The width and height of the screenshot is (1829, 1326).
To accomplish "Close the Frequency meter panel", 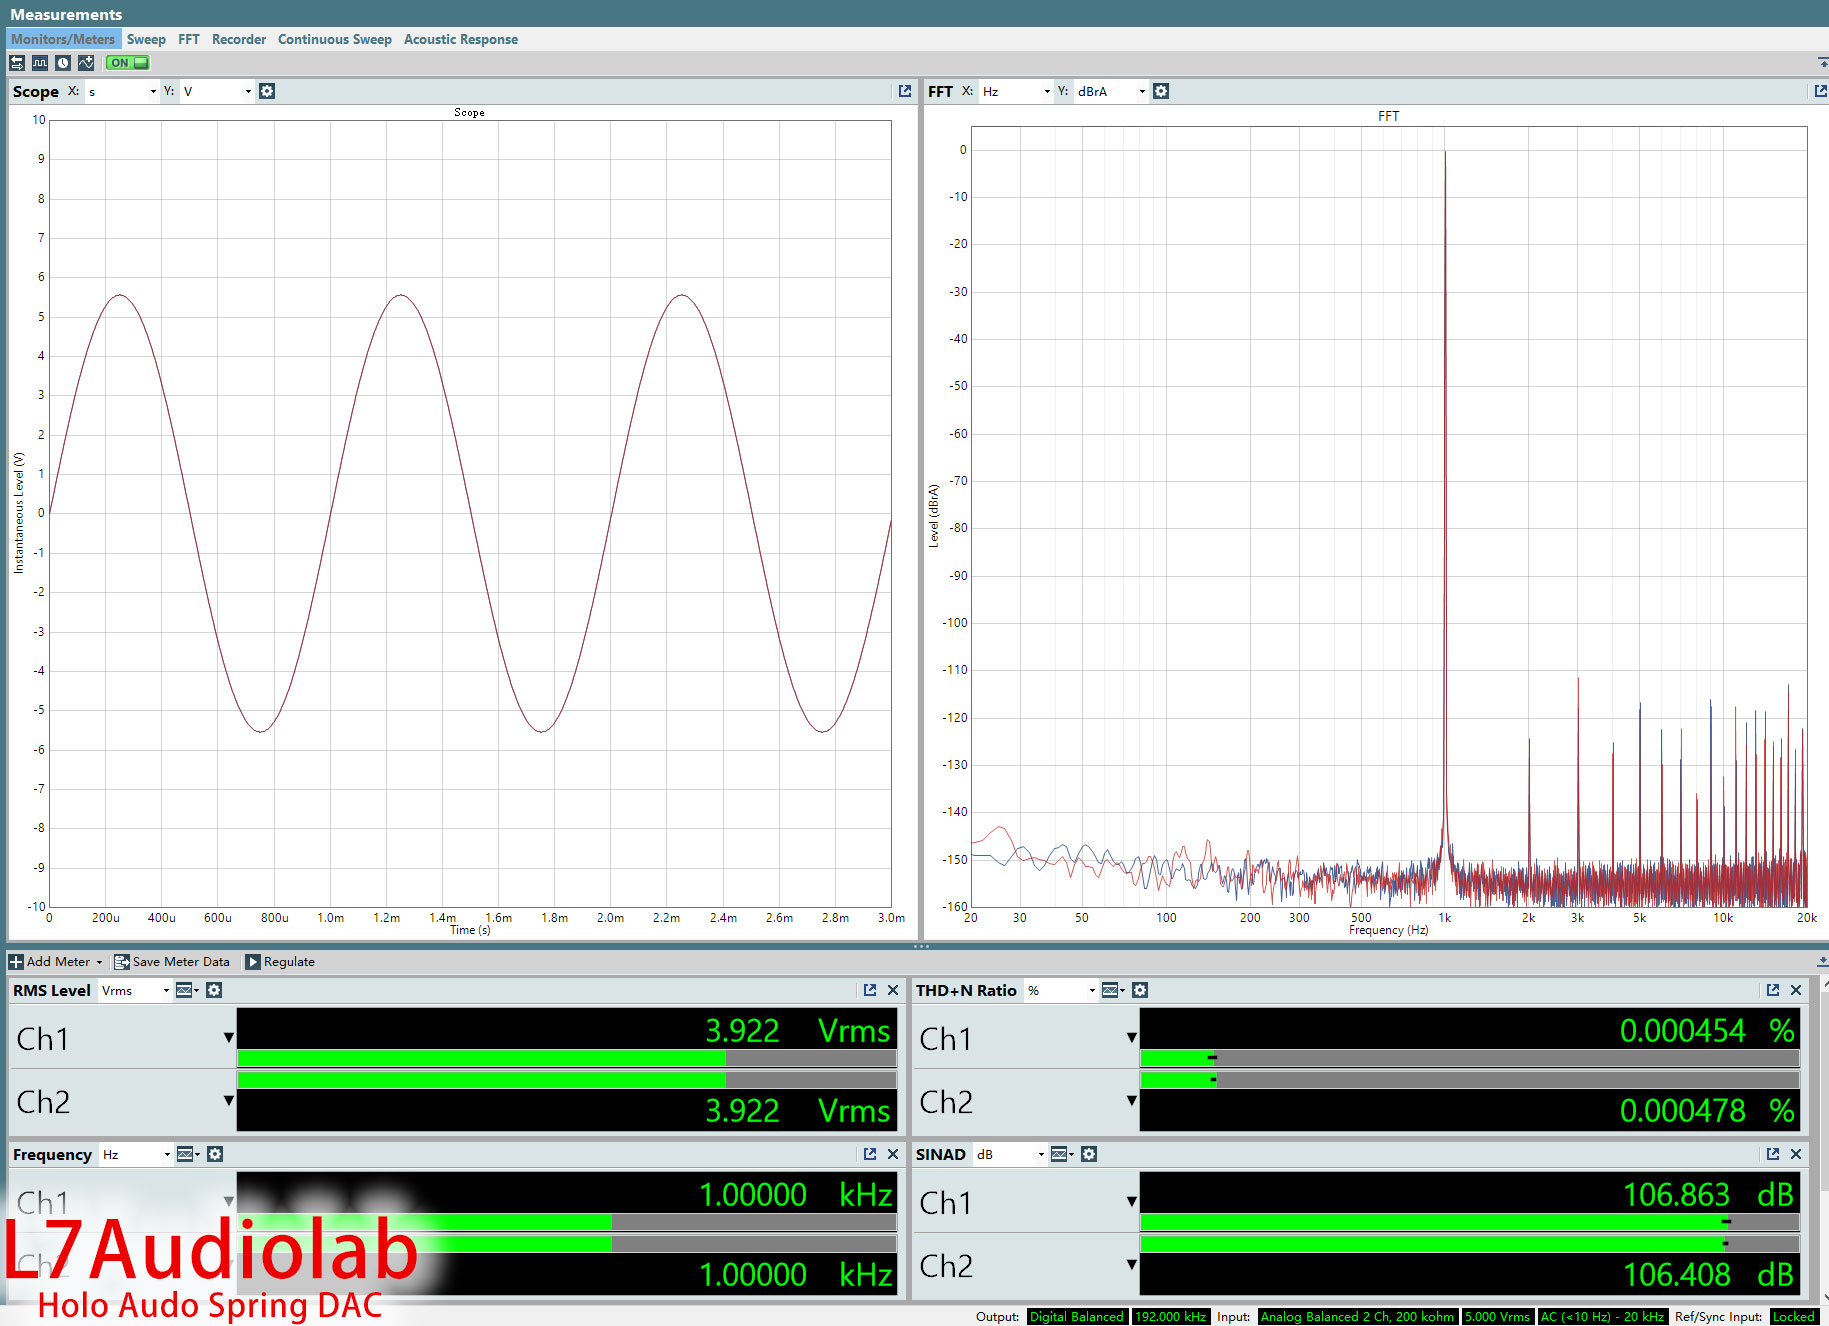I will pyautogui.click(x=893, y=1154).
